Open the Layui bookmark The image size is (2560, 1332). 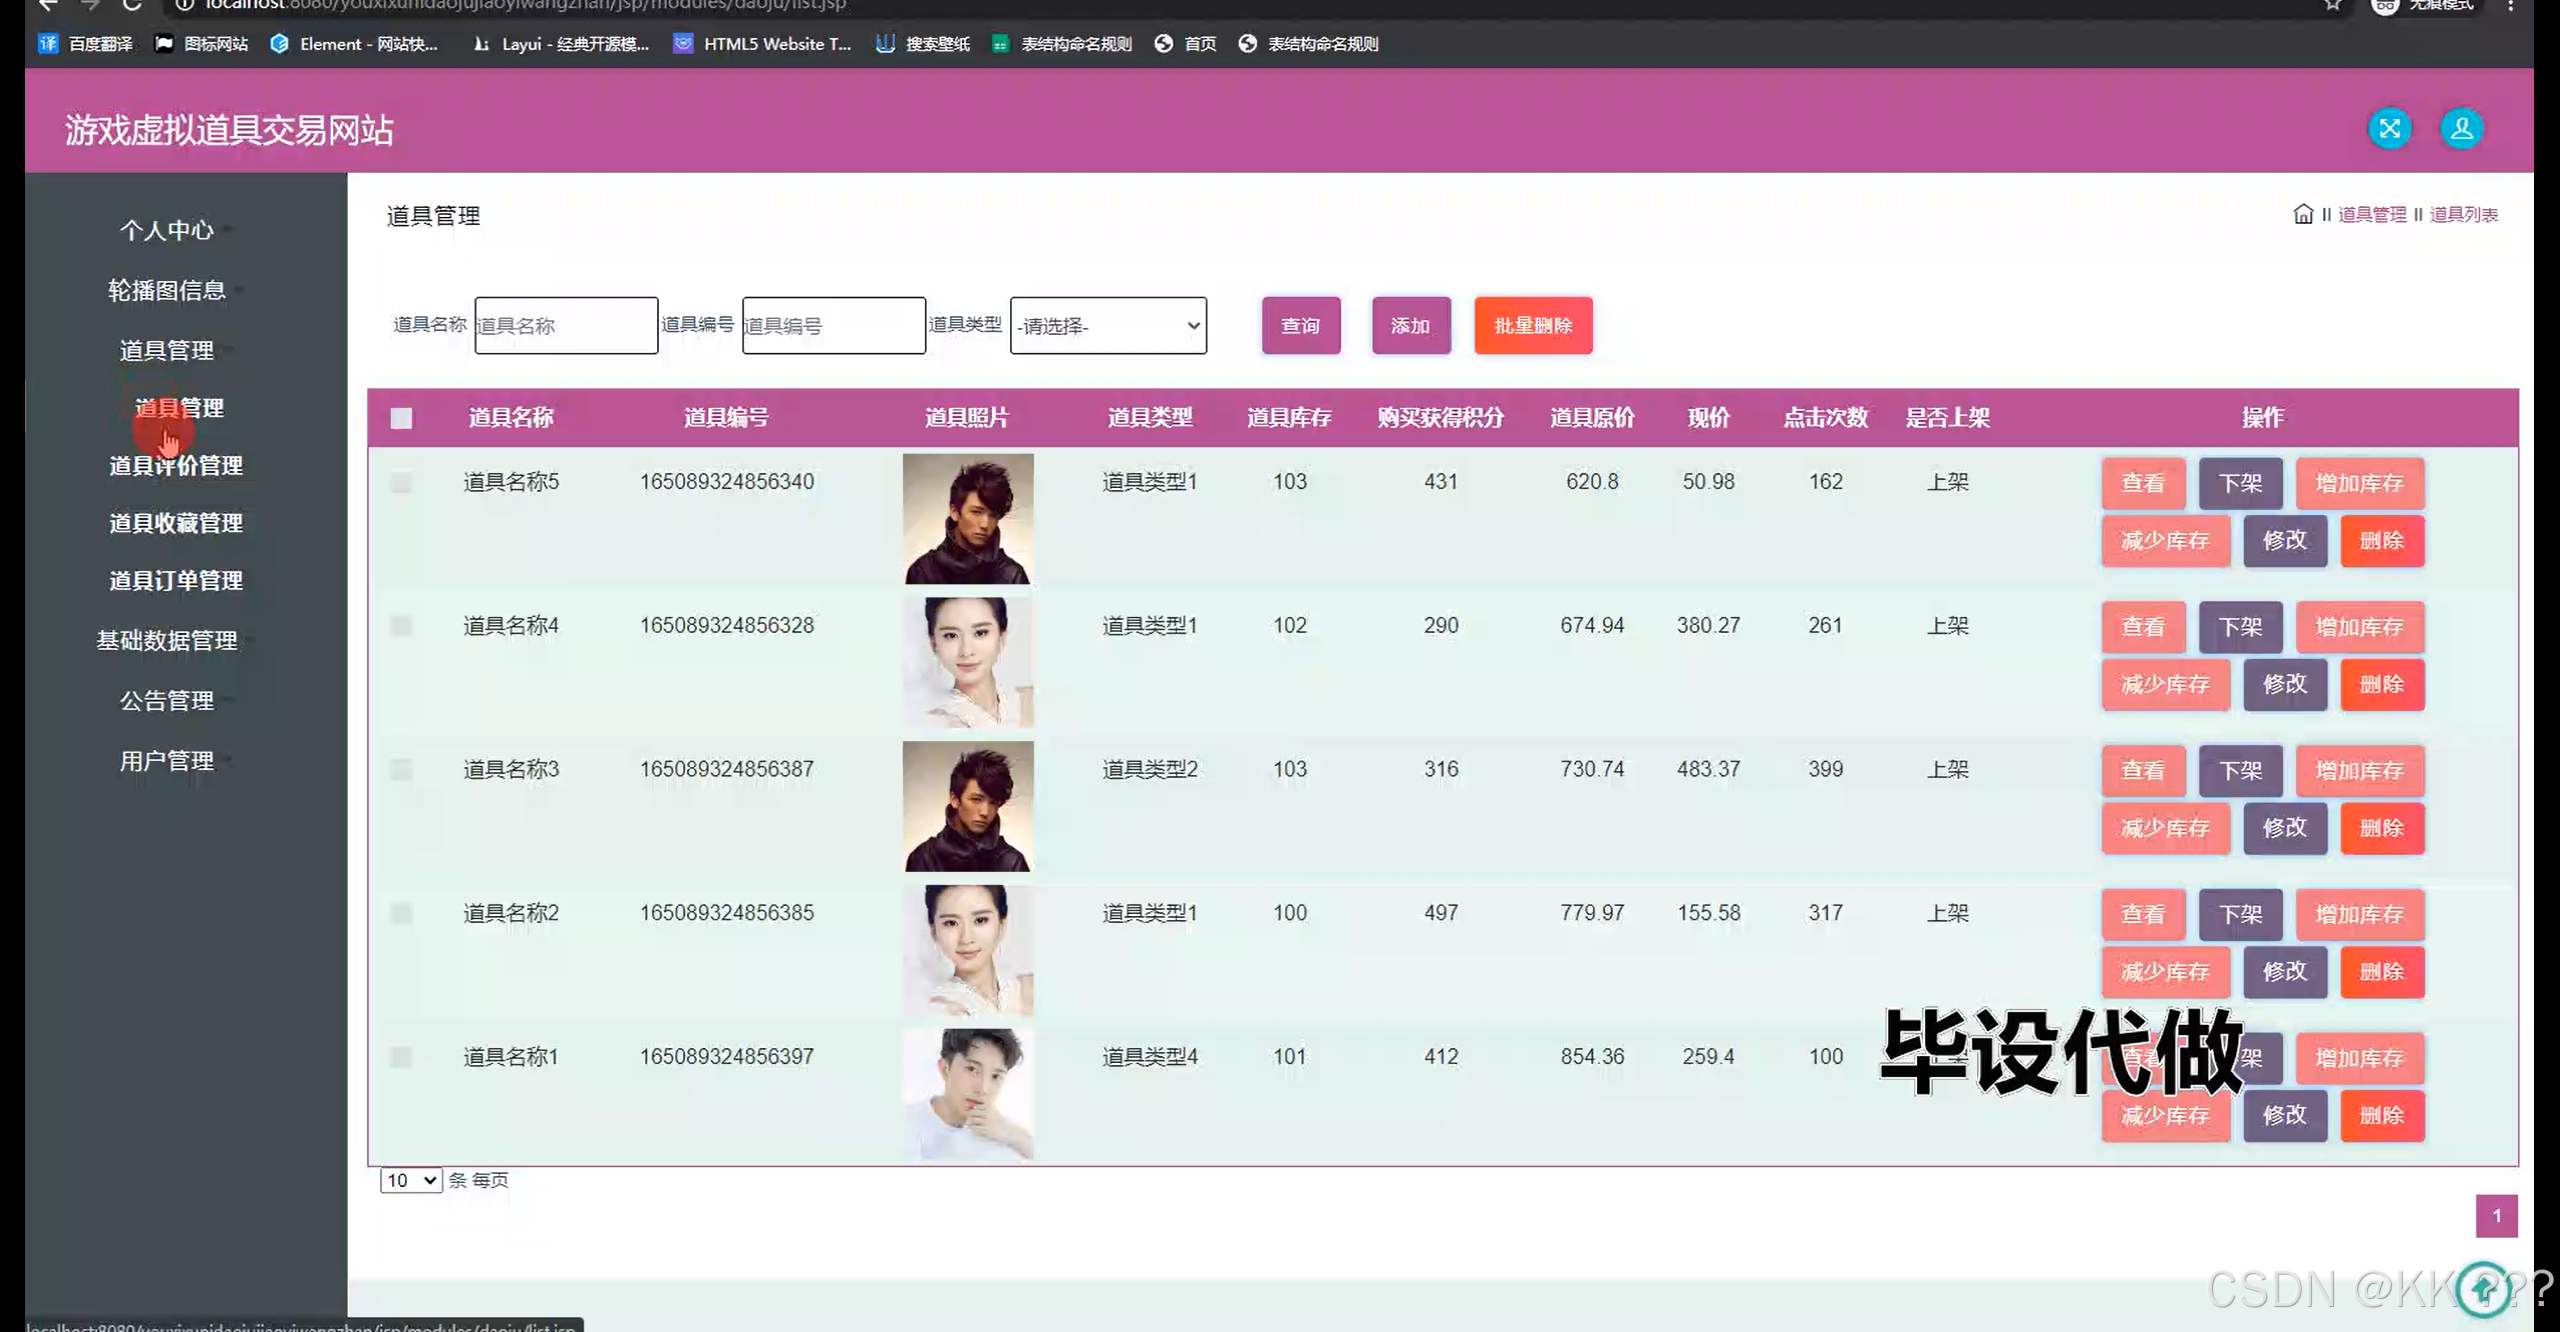[561, 44]
